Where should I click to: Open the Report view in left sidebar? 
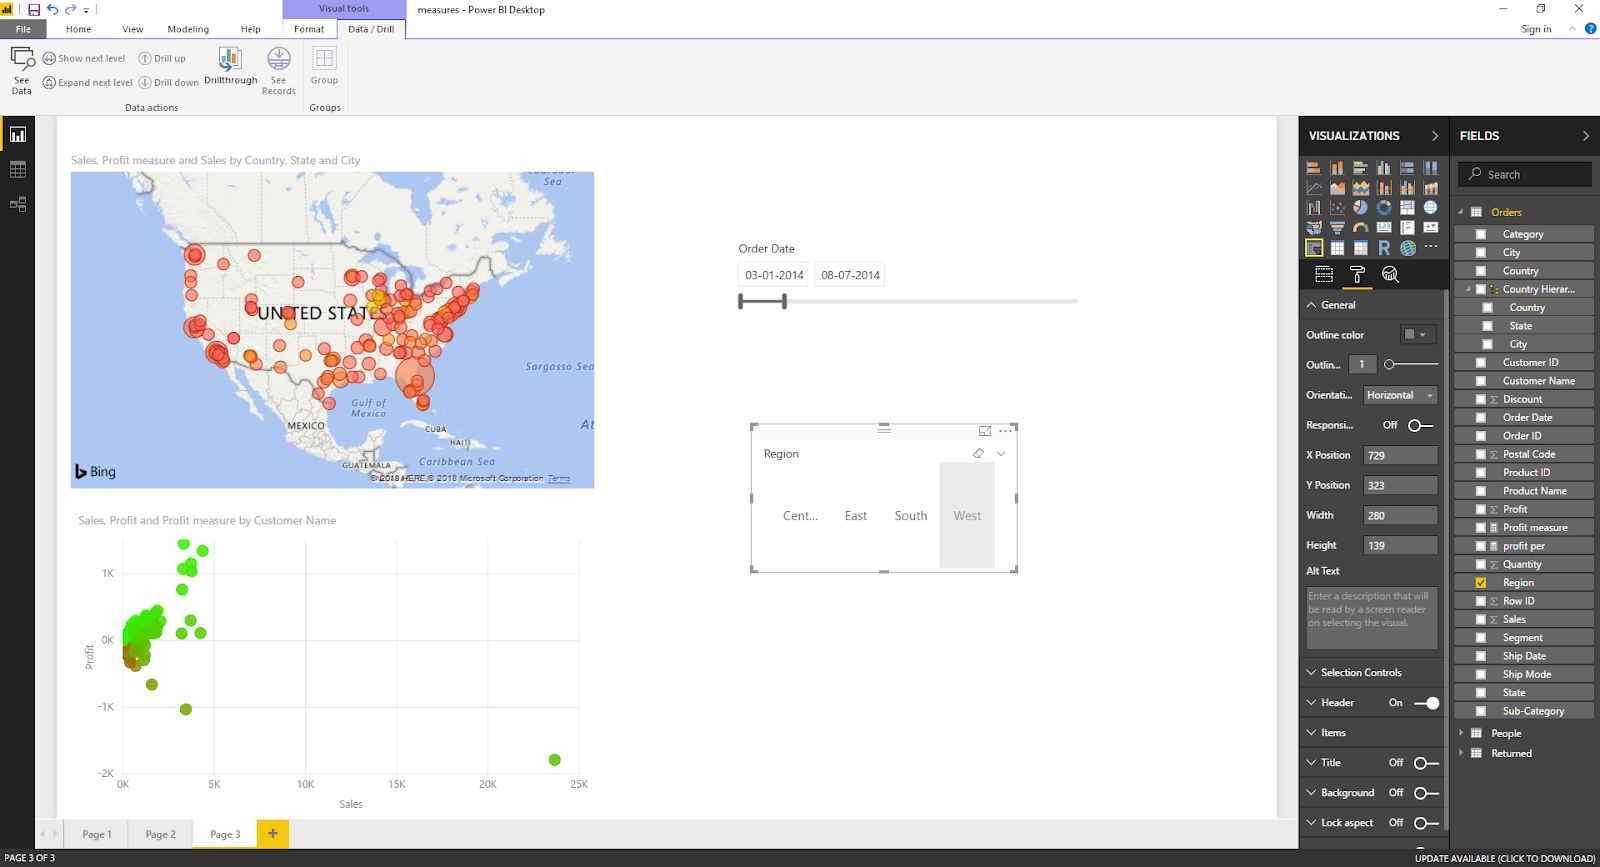point(18,135)
